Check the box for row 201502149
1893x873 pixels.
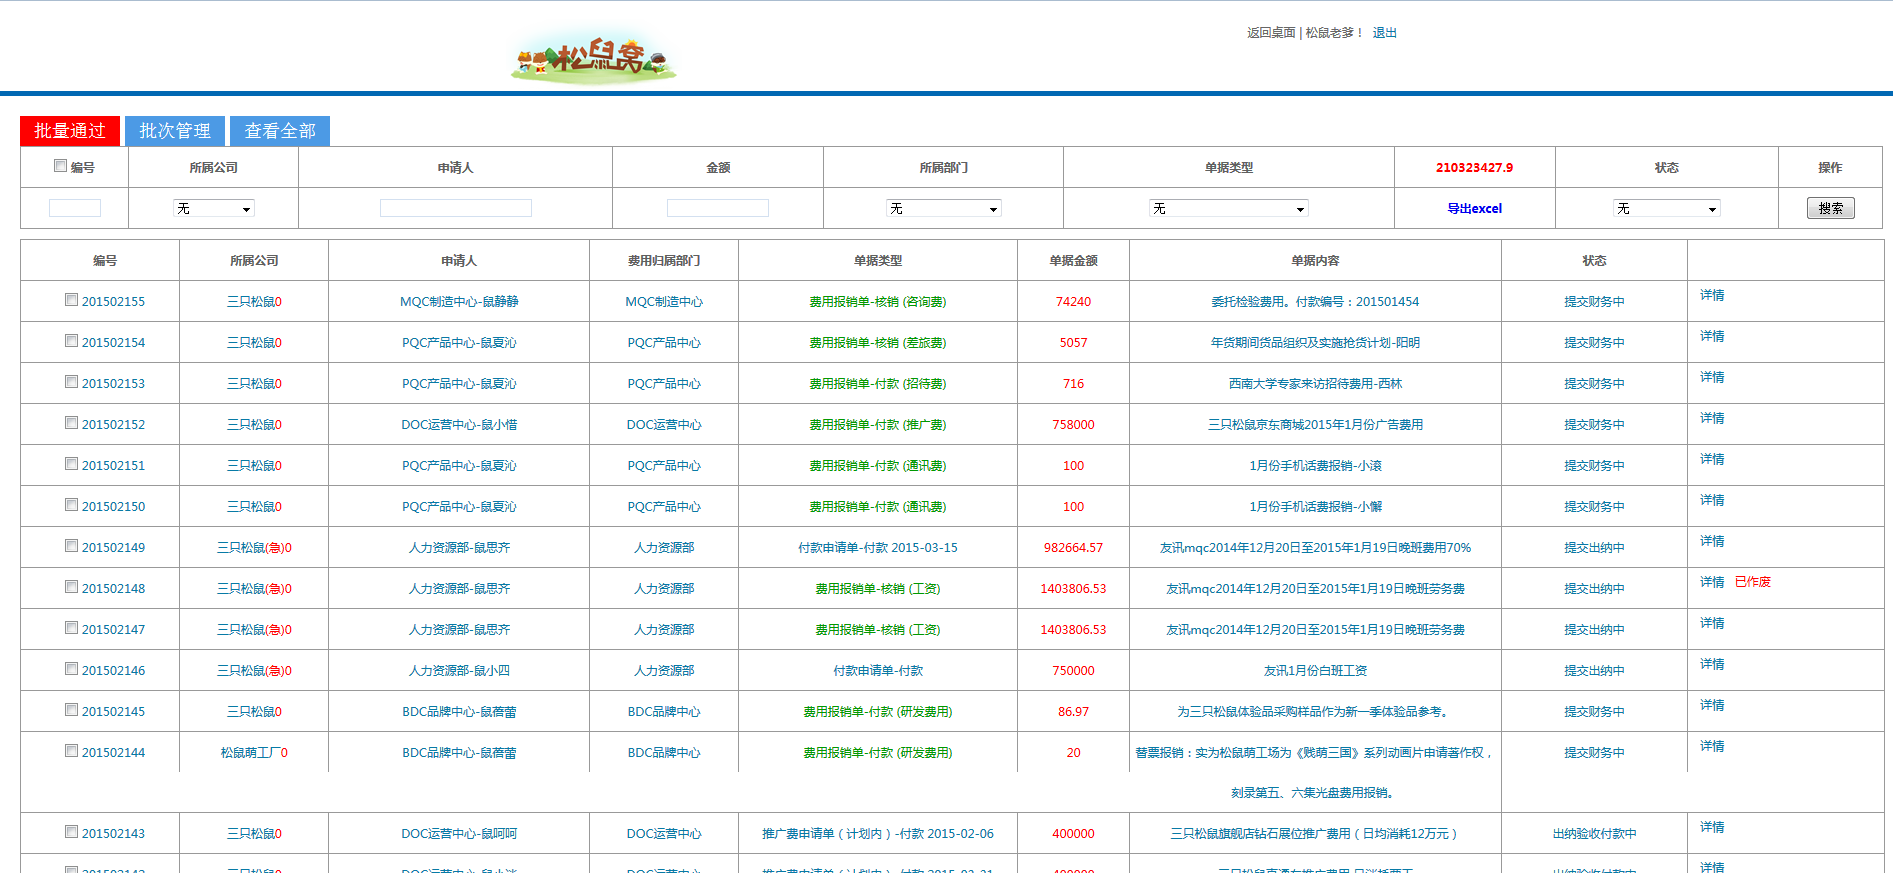[72, 546]
